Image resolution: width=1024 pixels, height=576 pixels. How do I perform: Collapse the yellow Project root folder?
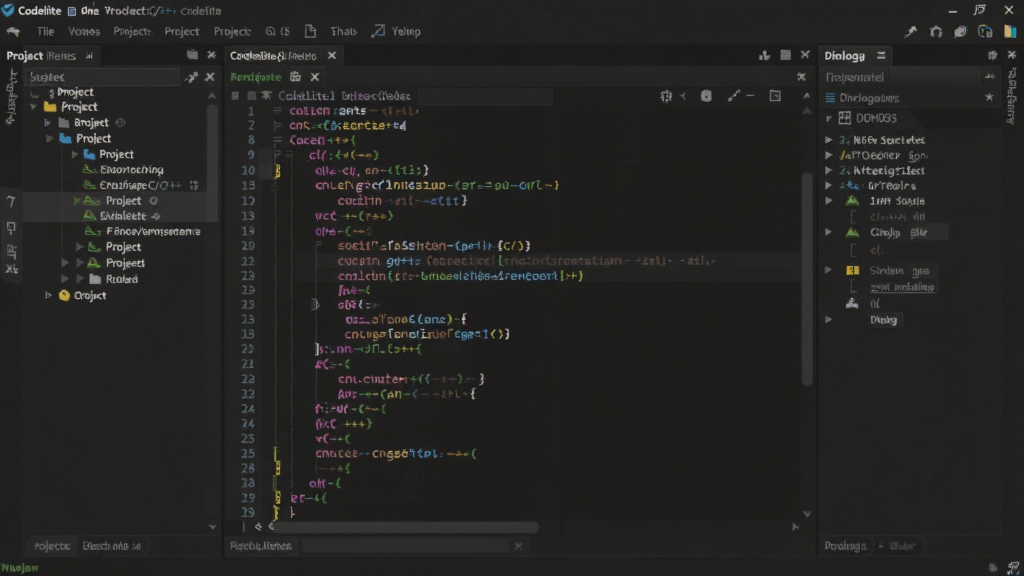coord(33,106)
